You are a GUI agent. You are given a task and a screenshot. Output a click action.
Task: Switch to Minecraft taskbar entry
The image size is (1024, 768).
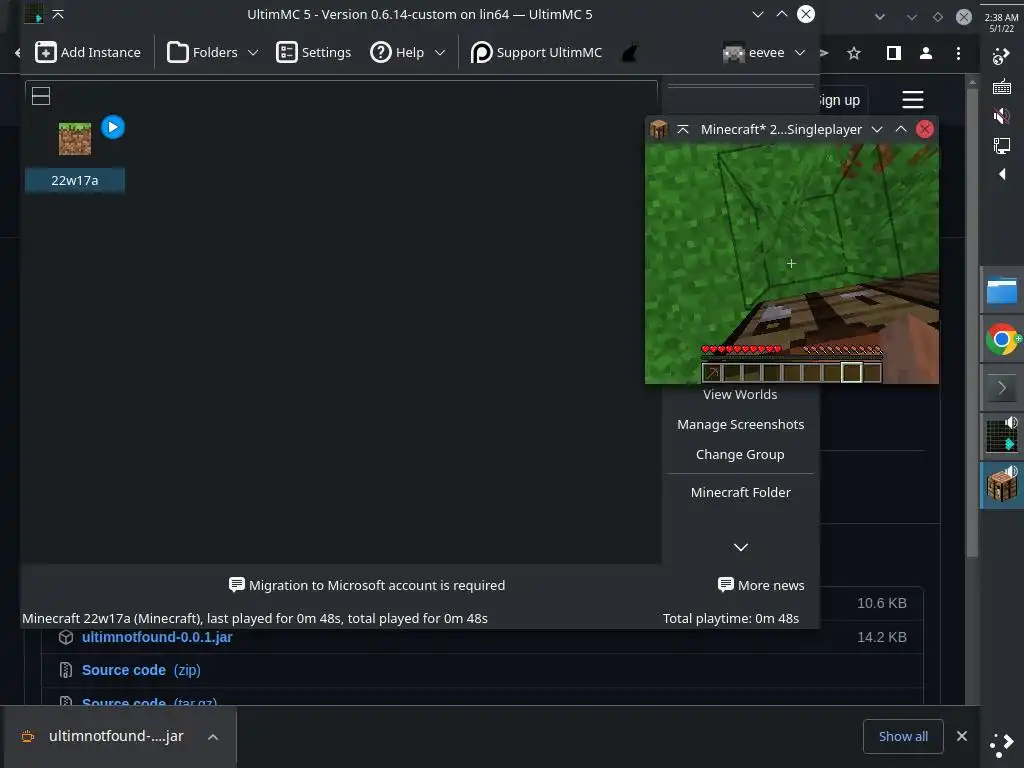[x=1002, y=485]
